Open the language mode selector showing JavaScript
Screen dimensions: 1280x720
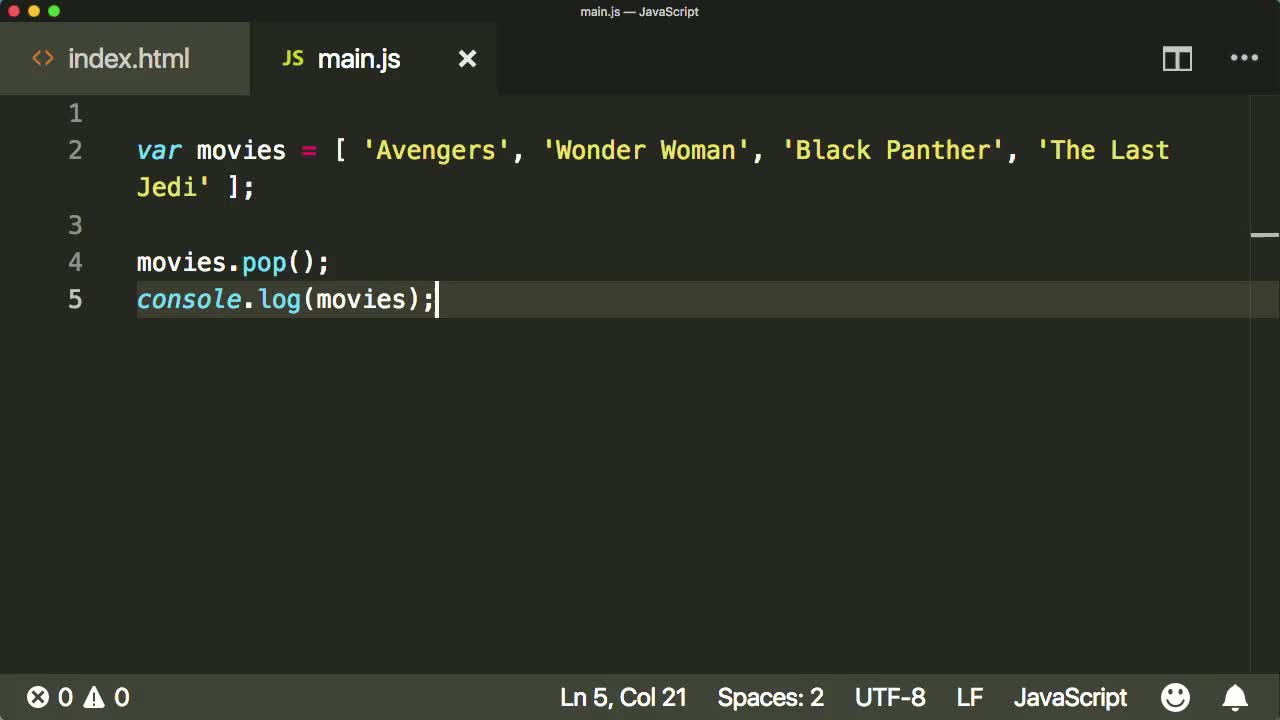point(1070,697)
